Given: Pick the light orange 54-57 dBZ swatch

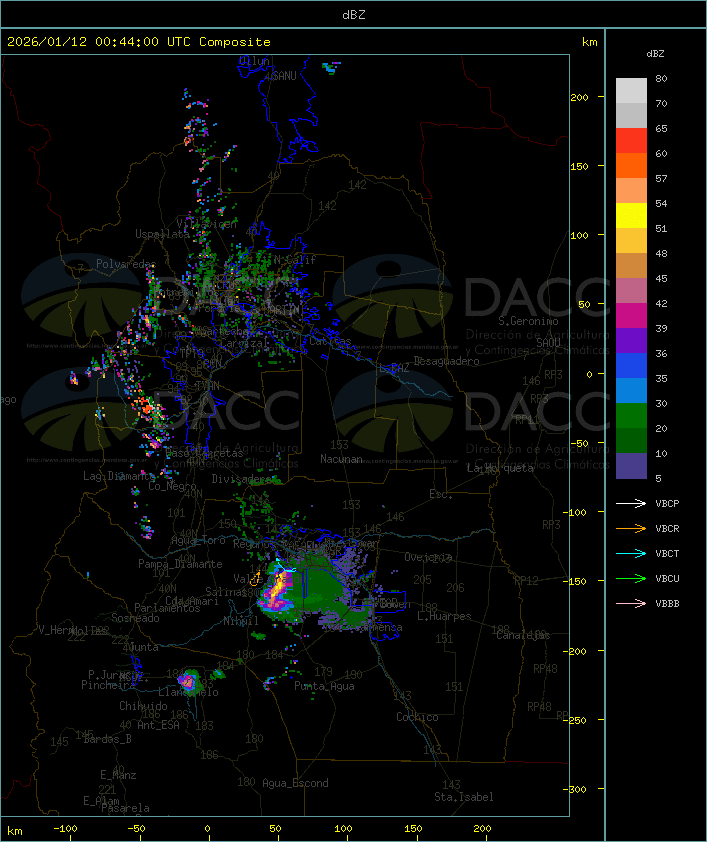Looking at the screenshot, I should (631, 191).
